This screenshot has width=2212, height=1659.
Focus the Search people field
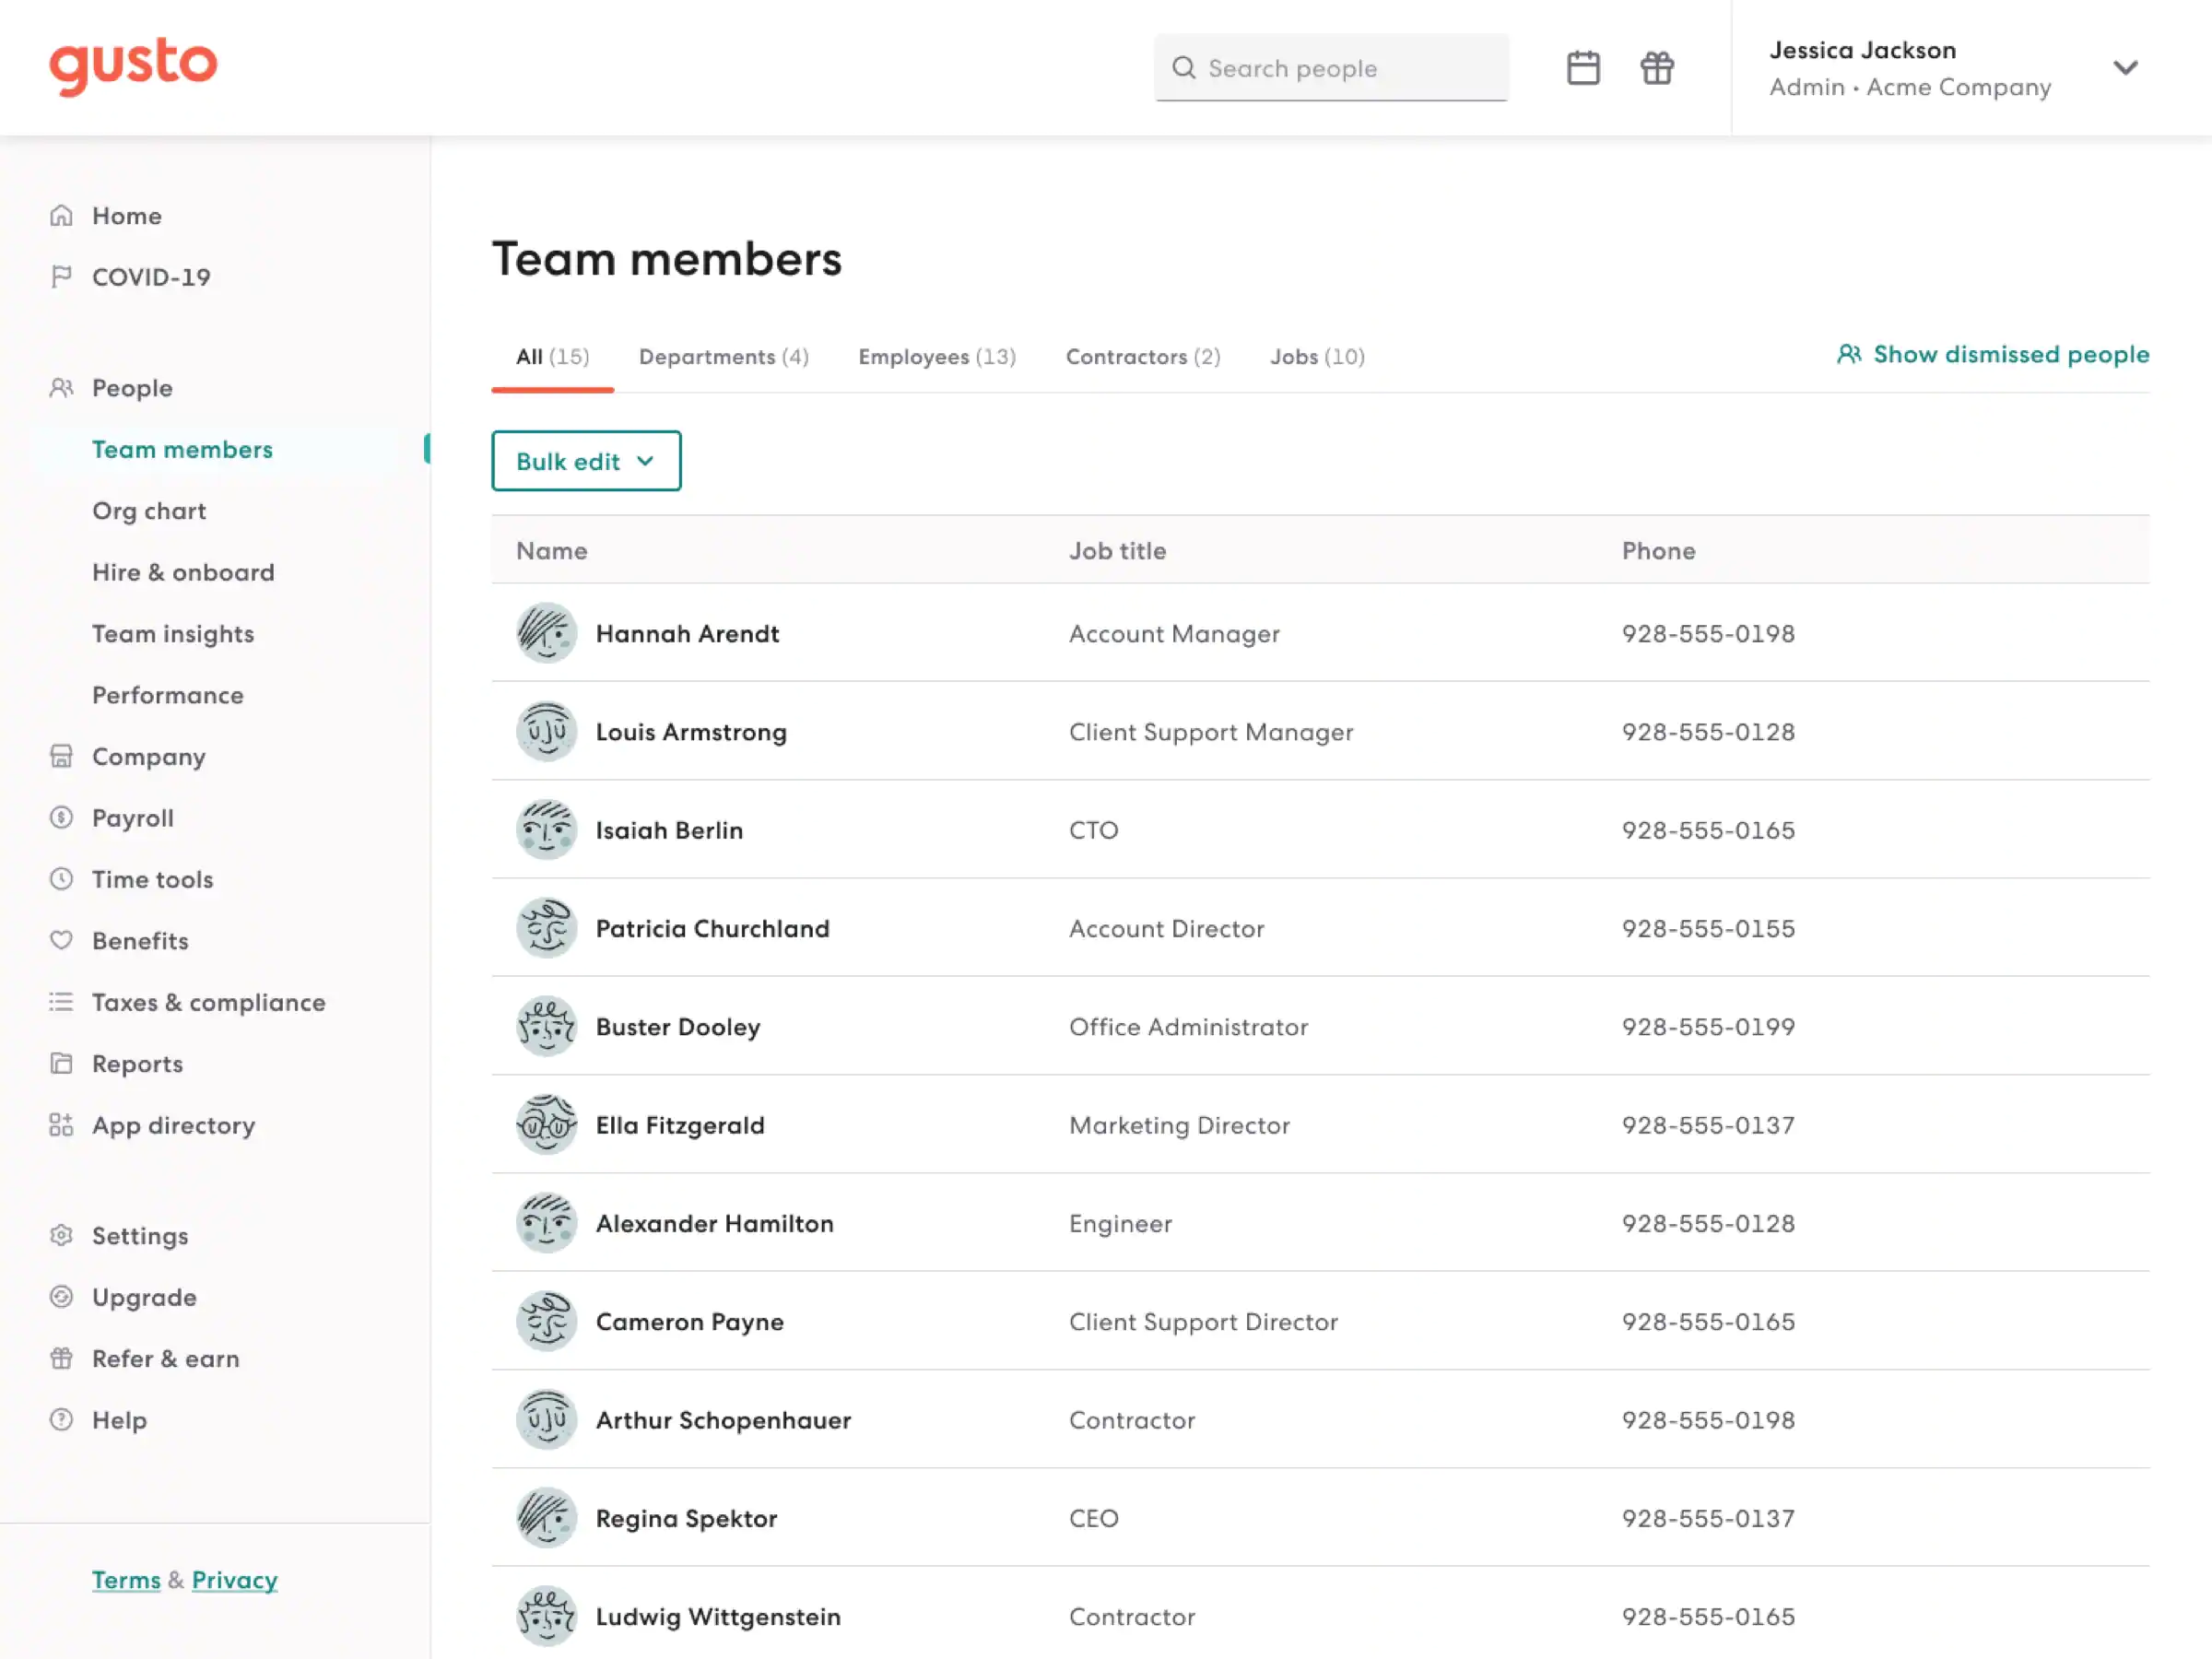[1331, 68]
